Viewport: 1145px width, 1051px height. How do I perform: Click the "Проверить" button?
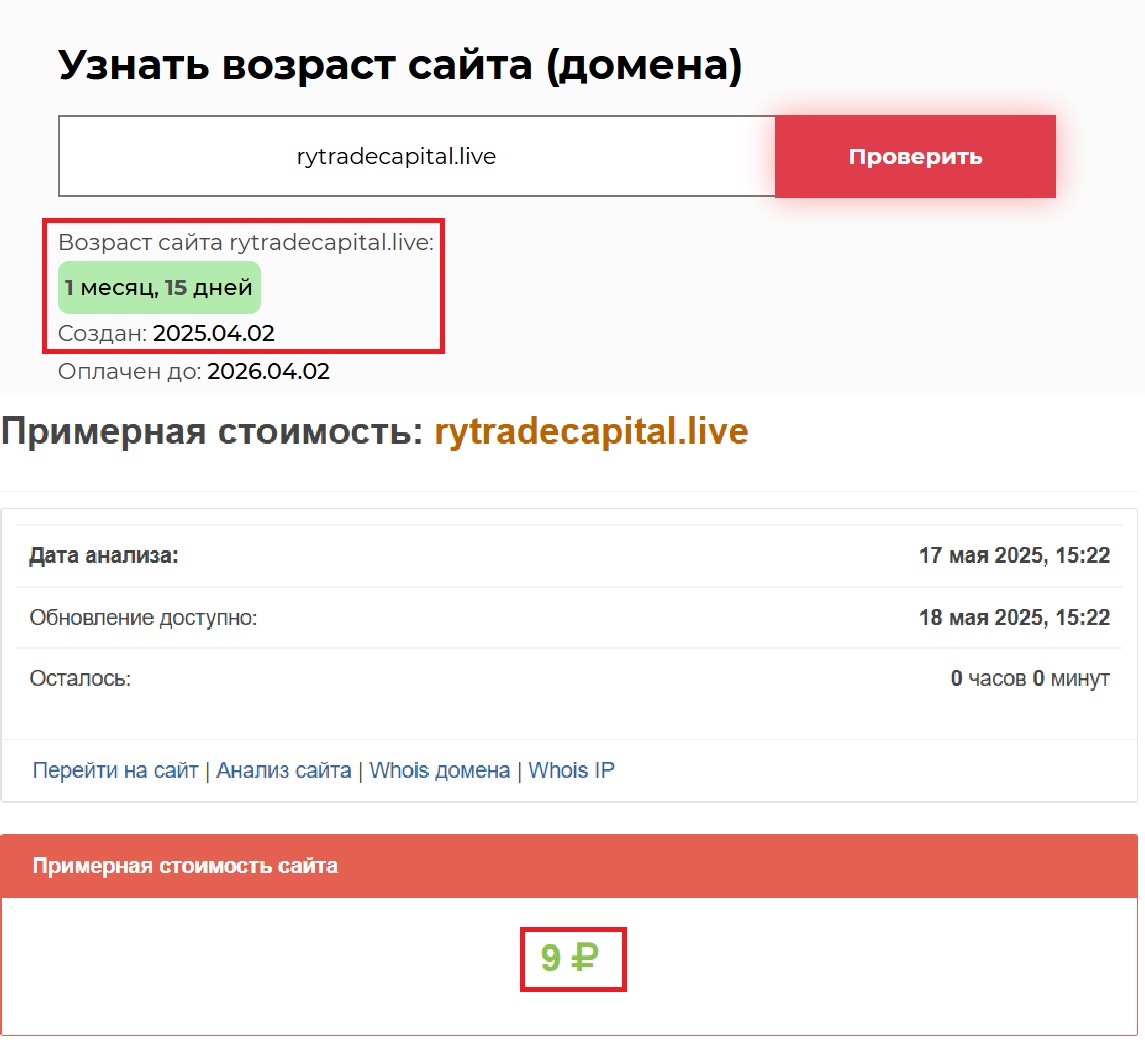(915, 157)
